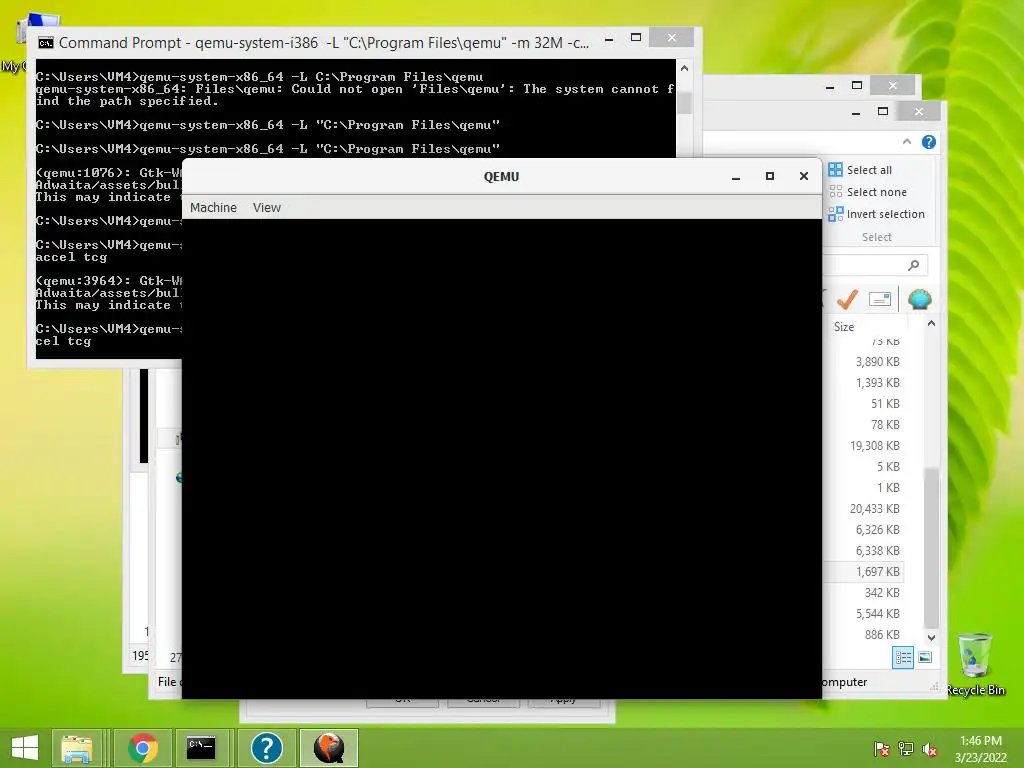The image size is (1024, 768).
Task: Open Explorer help with the blue question mark
Action: 929,142
